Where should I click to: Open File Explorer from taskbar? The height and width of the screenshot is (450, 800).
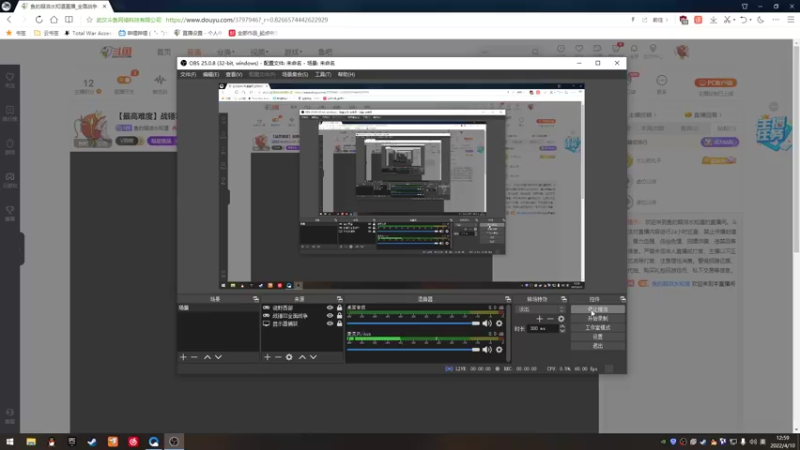[x=31, y=441]
